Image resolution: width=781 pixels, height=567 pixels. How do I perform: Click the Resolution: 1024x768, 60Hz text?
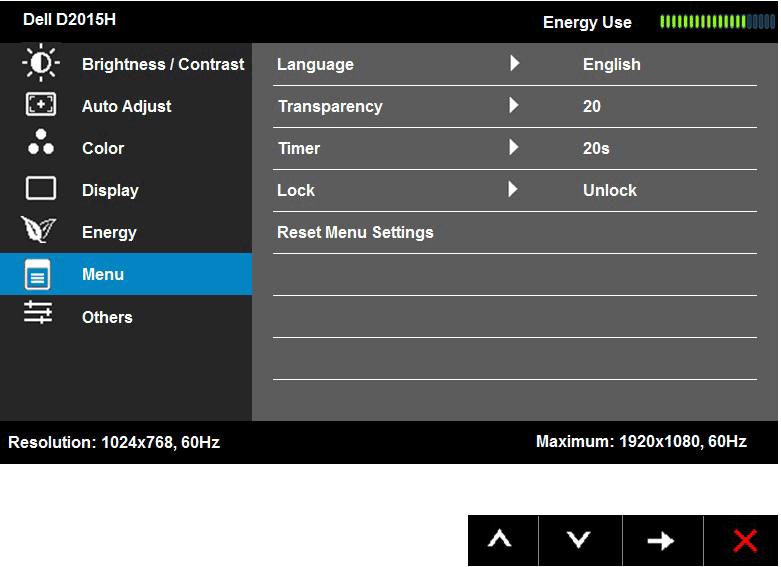pos(114,442)
